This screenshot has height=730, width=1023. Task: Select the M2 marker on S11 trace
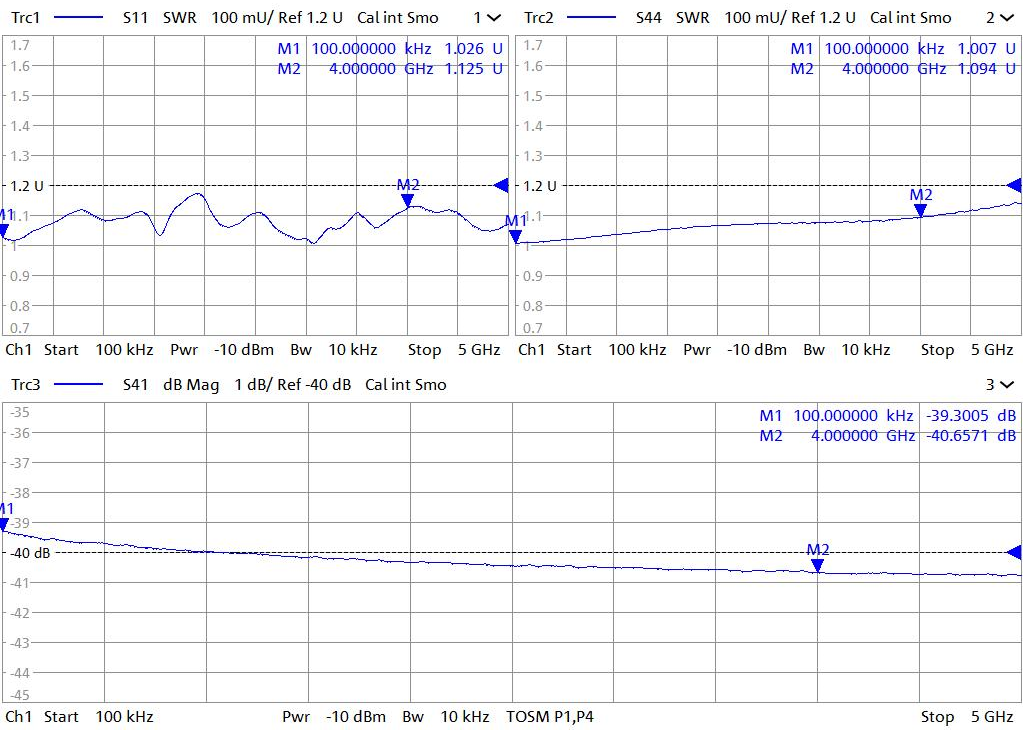click(x=408, y=199)
